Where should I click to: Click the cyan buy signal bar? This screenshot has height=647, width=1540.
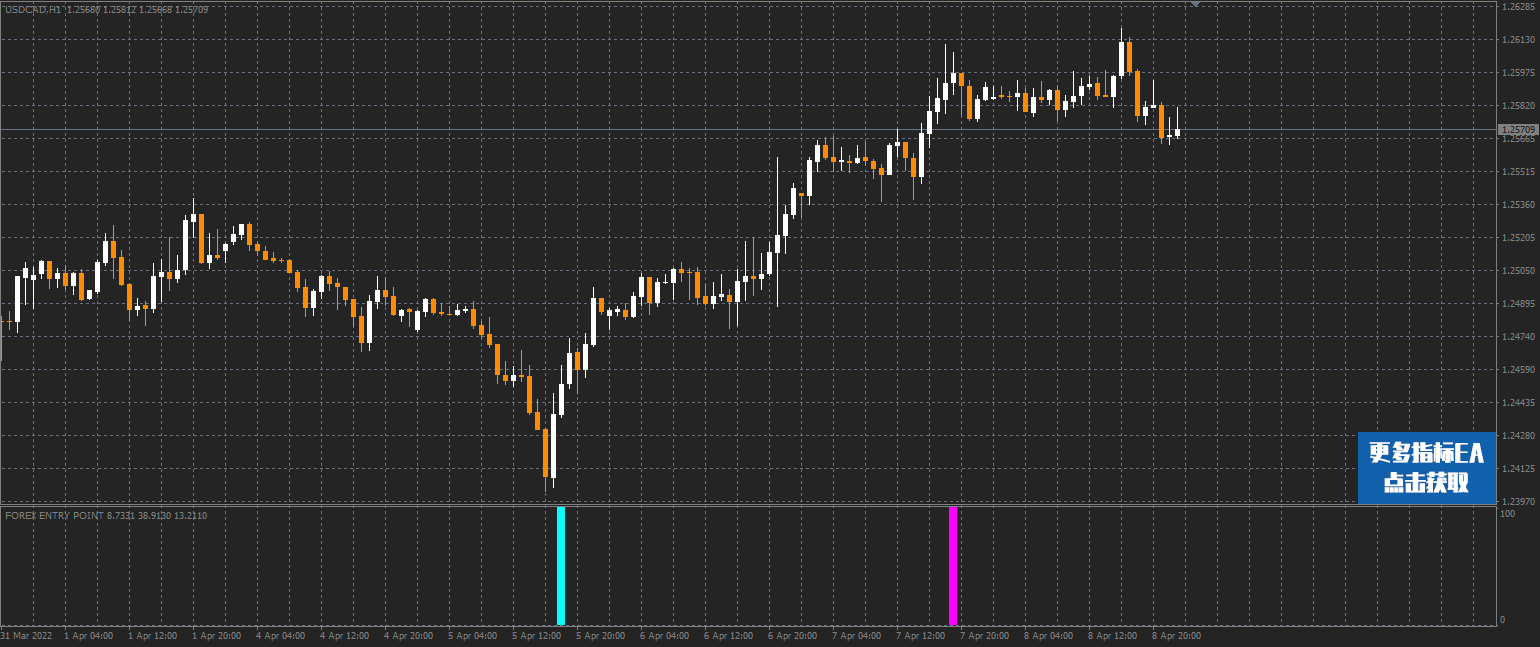(x=561, y=565)
